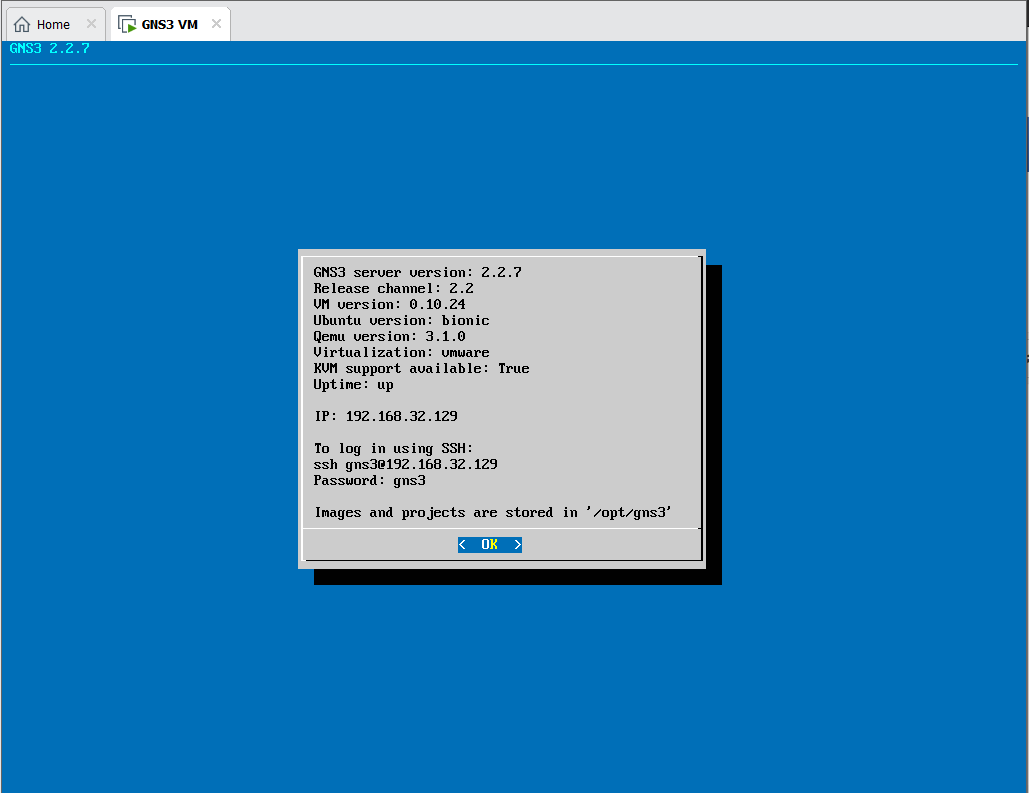The image size is (1029, 793).
Task: Click the 'KVM support available: True' line
Action: tap(421, 369)
